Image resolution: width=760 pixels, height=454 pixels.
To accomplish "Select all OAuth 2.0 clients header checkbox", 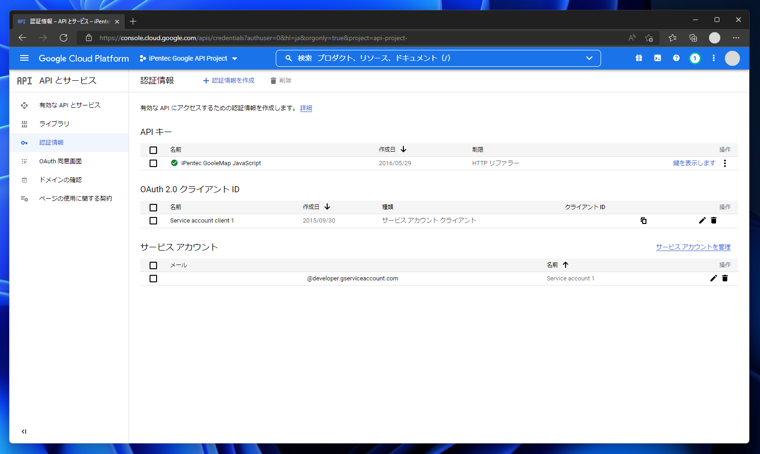I will click(153, 207).
